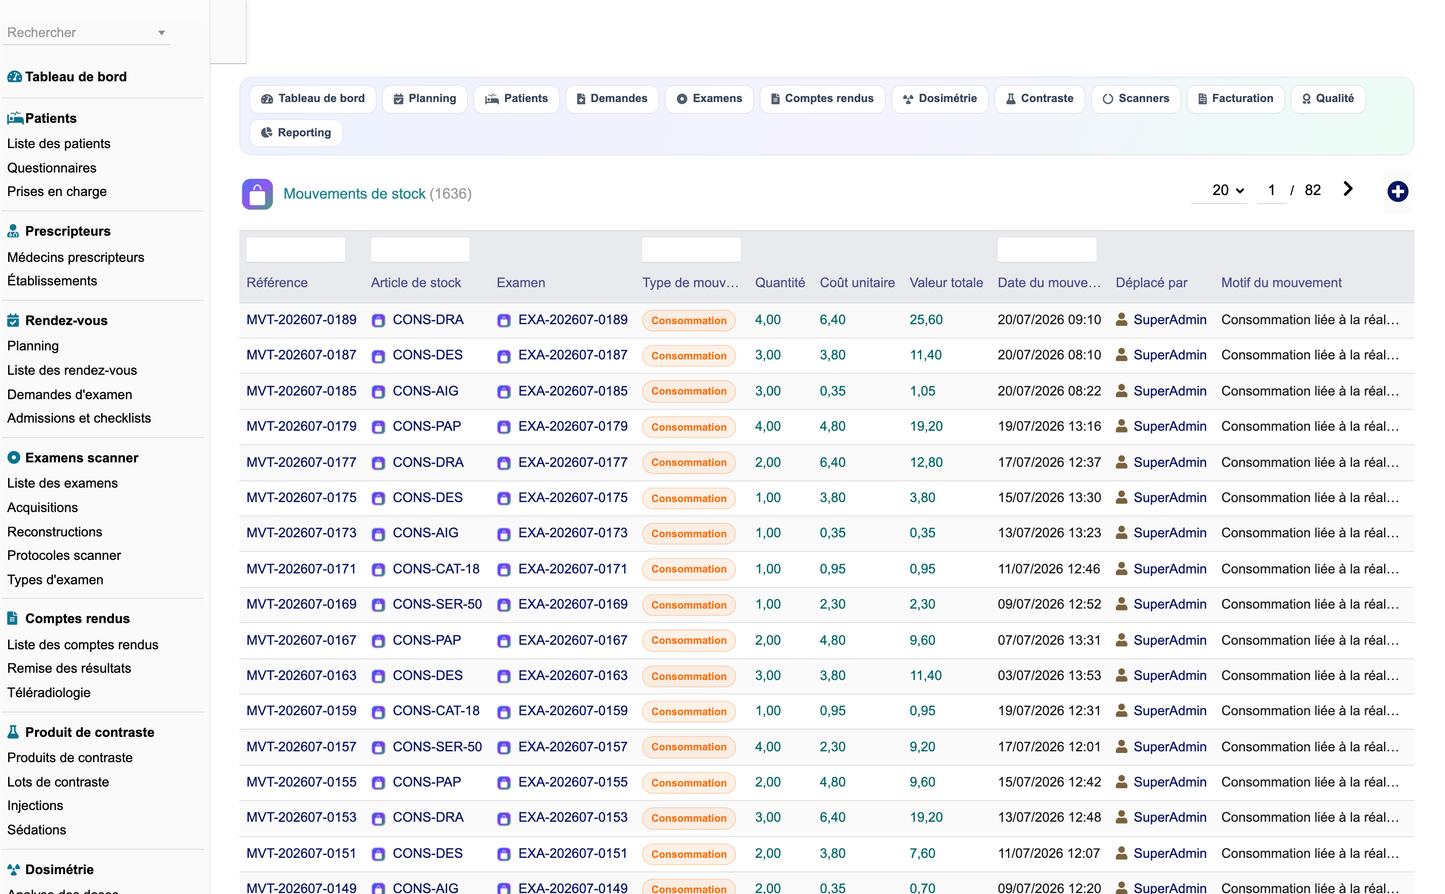Click the Mouvements de stock bag icon

(x=257, y=194)
